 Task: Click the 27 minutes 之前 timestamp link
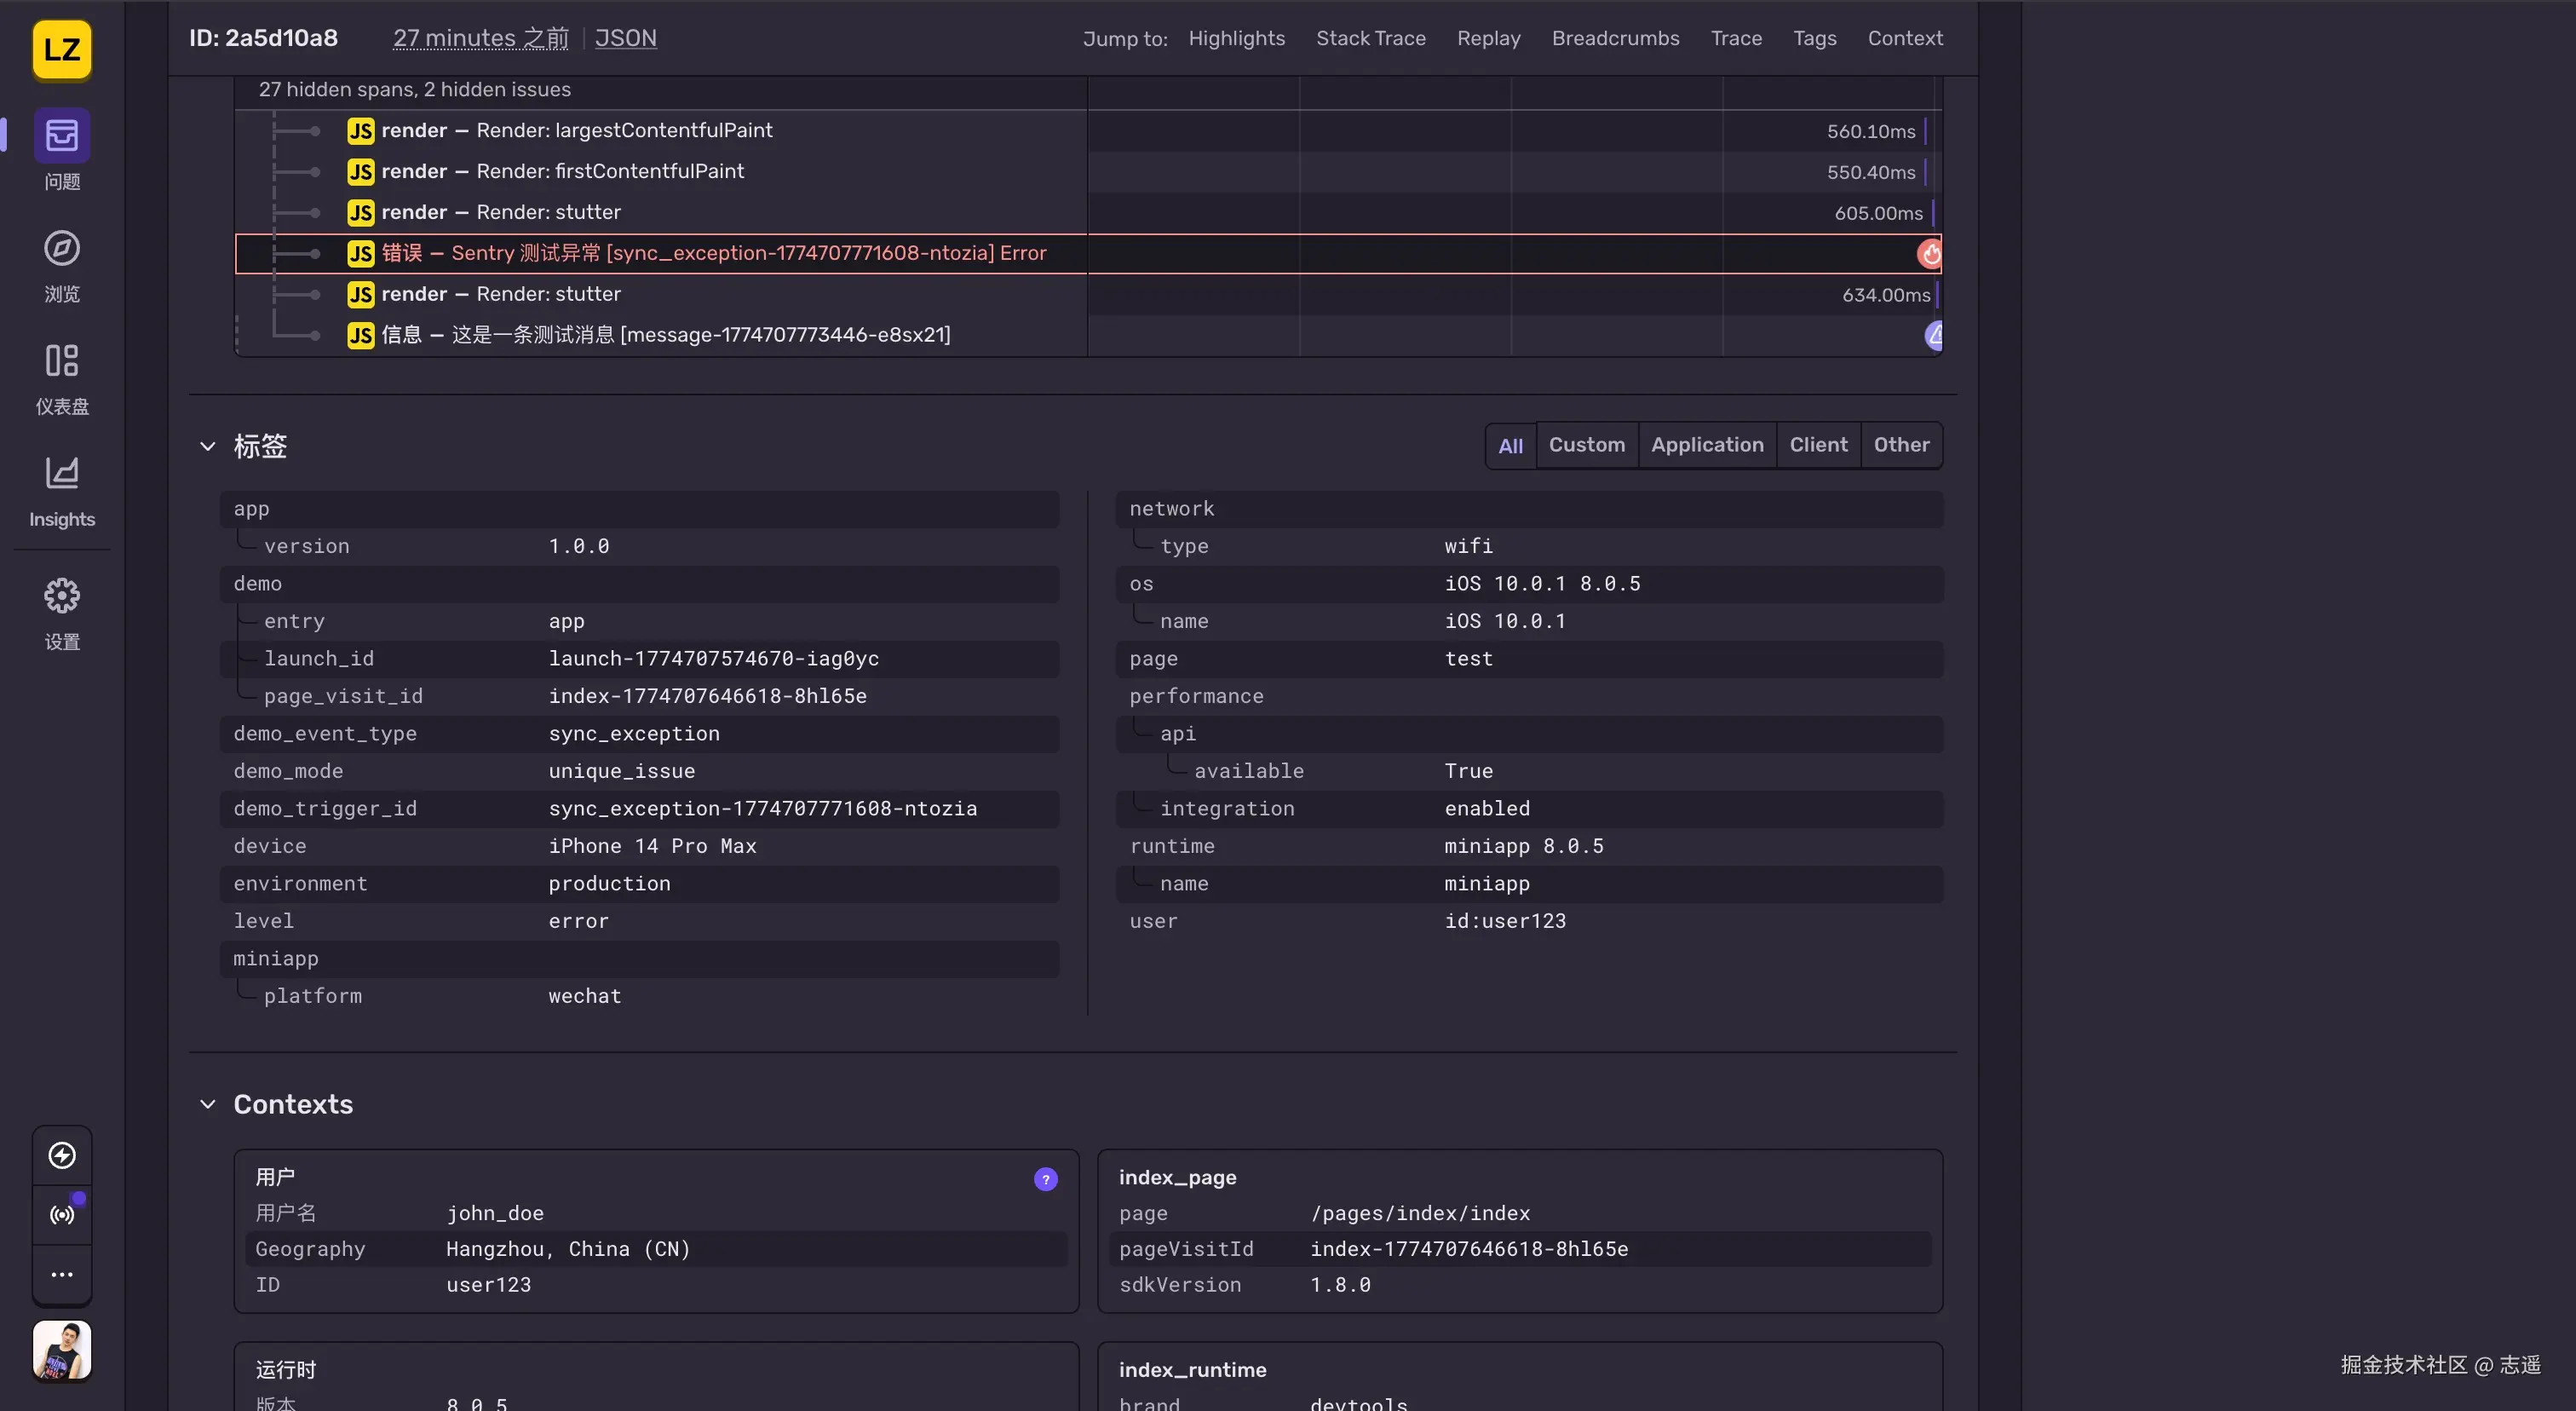pos(479,38)
